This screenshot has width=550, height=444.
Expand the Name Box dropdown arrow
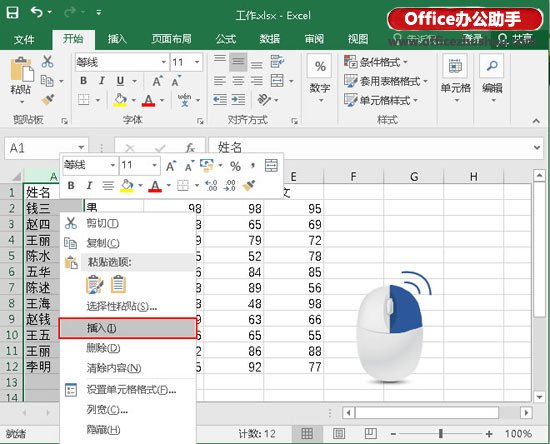tap(81, 147)
